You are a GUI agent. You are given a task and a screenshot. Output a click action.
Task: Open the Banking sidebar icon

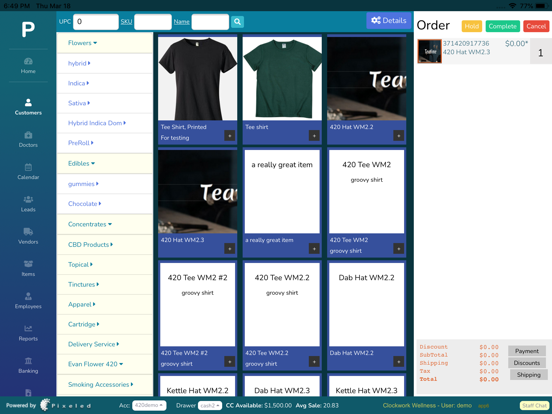coord(28,365)
